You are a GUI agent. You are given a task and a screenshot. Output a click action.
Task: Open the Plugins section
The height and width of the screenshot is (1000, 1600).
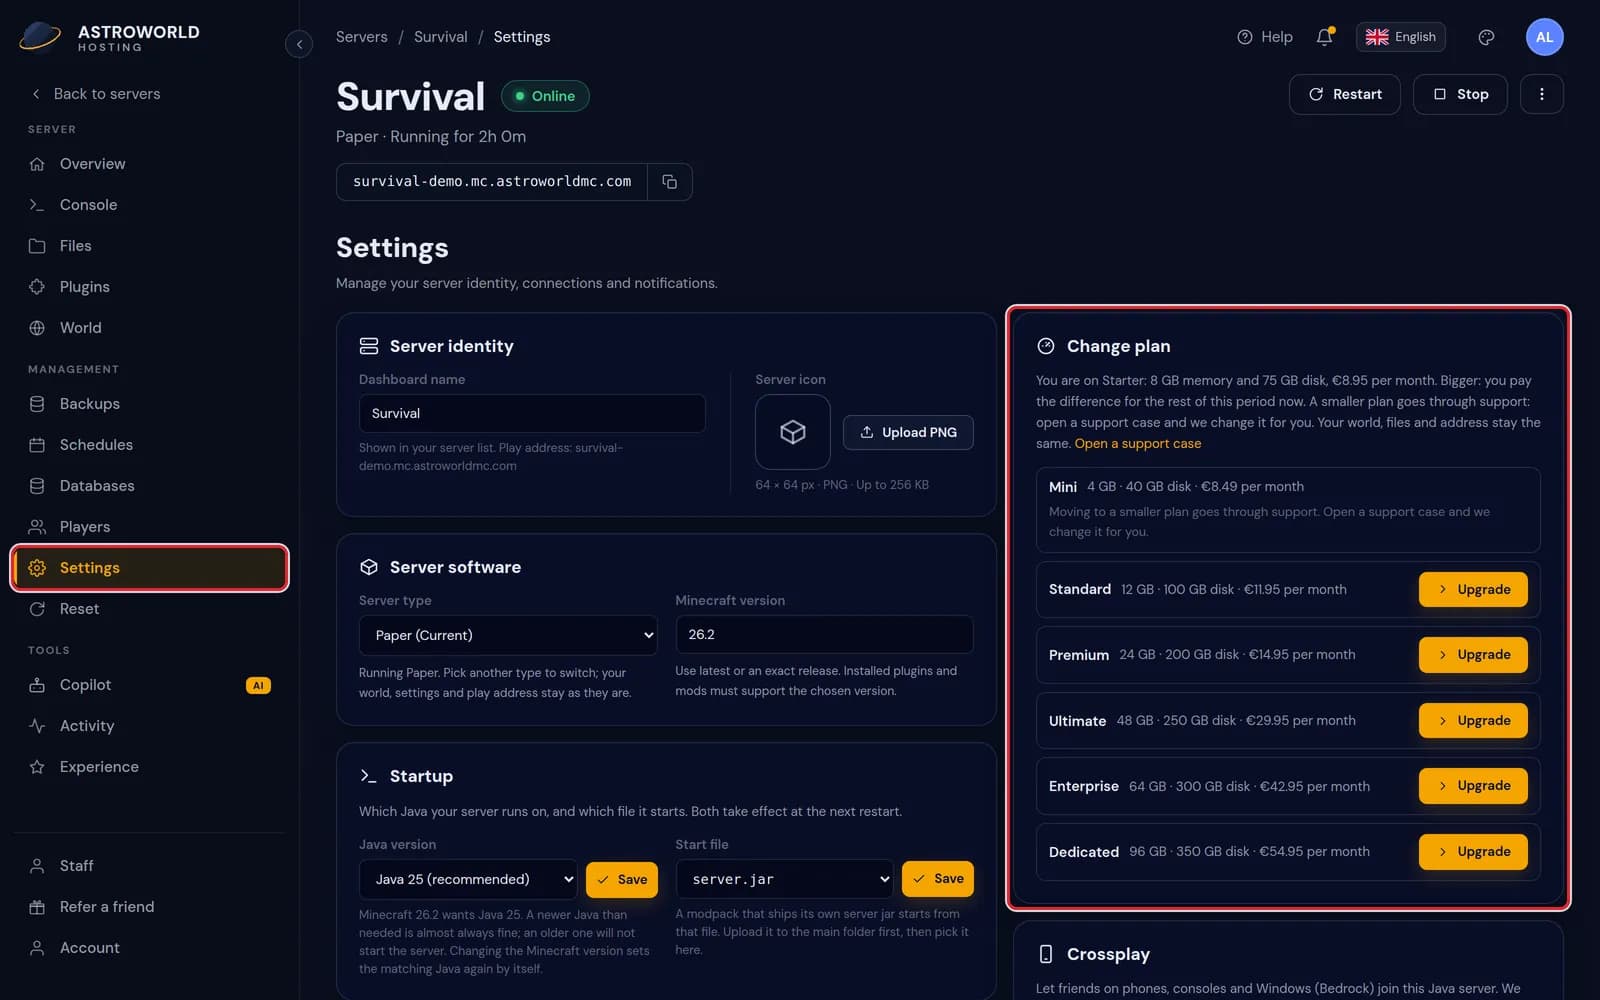150,287
